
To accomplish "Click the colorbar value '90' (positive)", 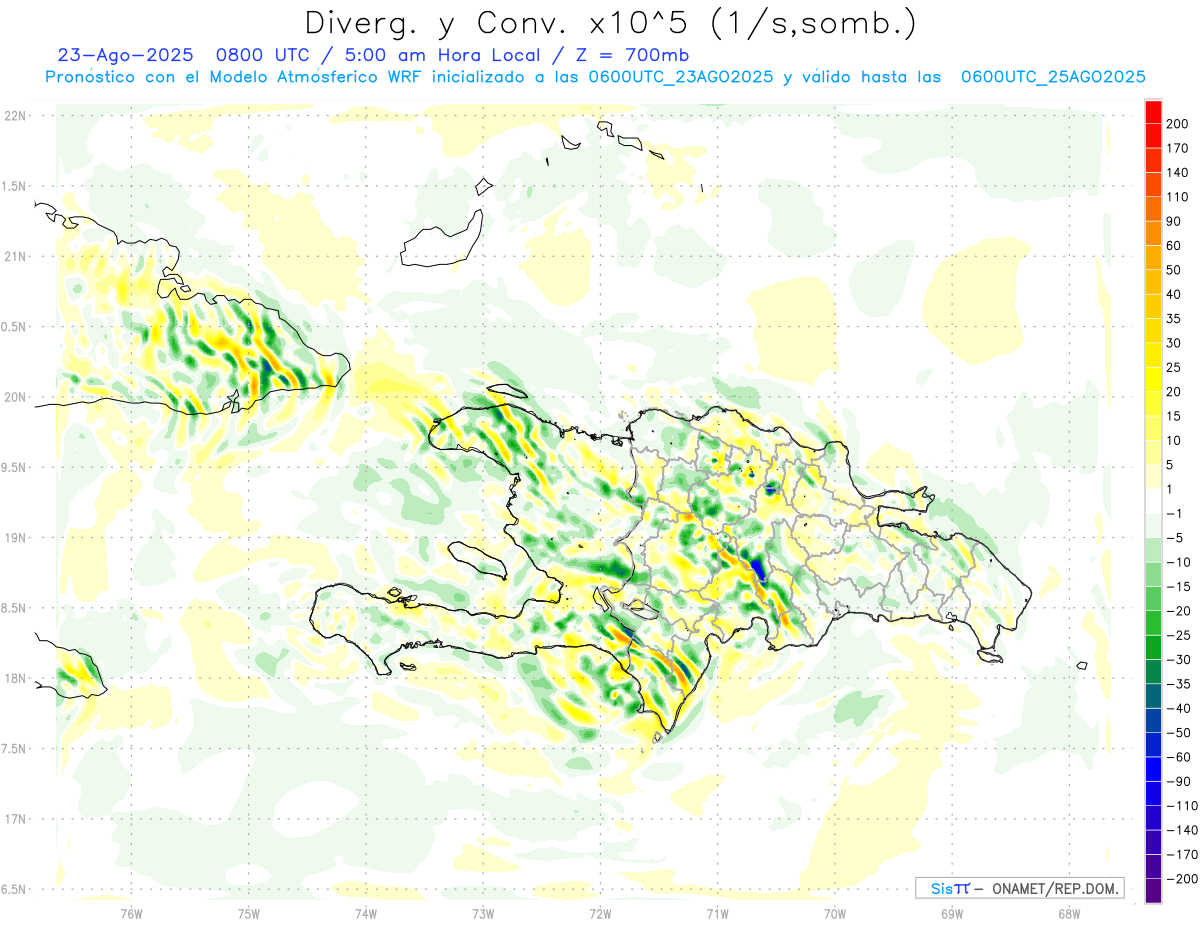I will coord(1174,222).
